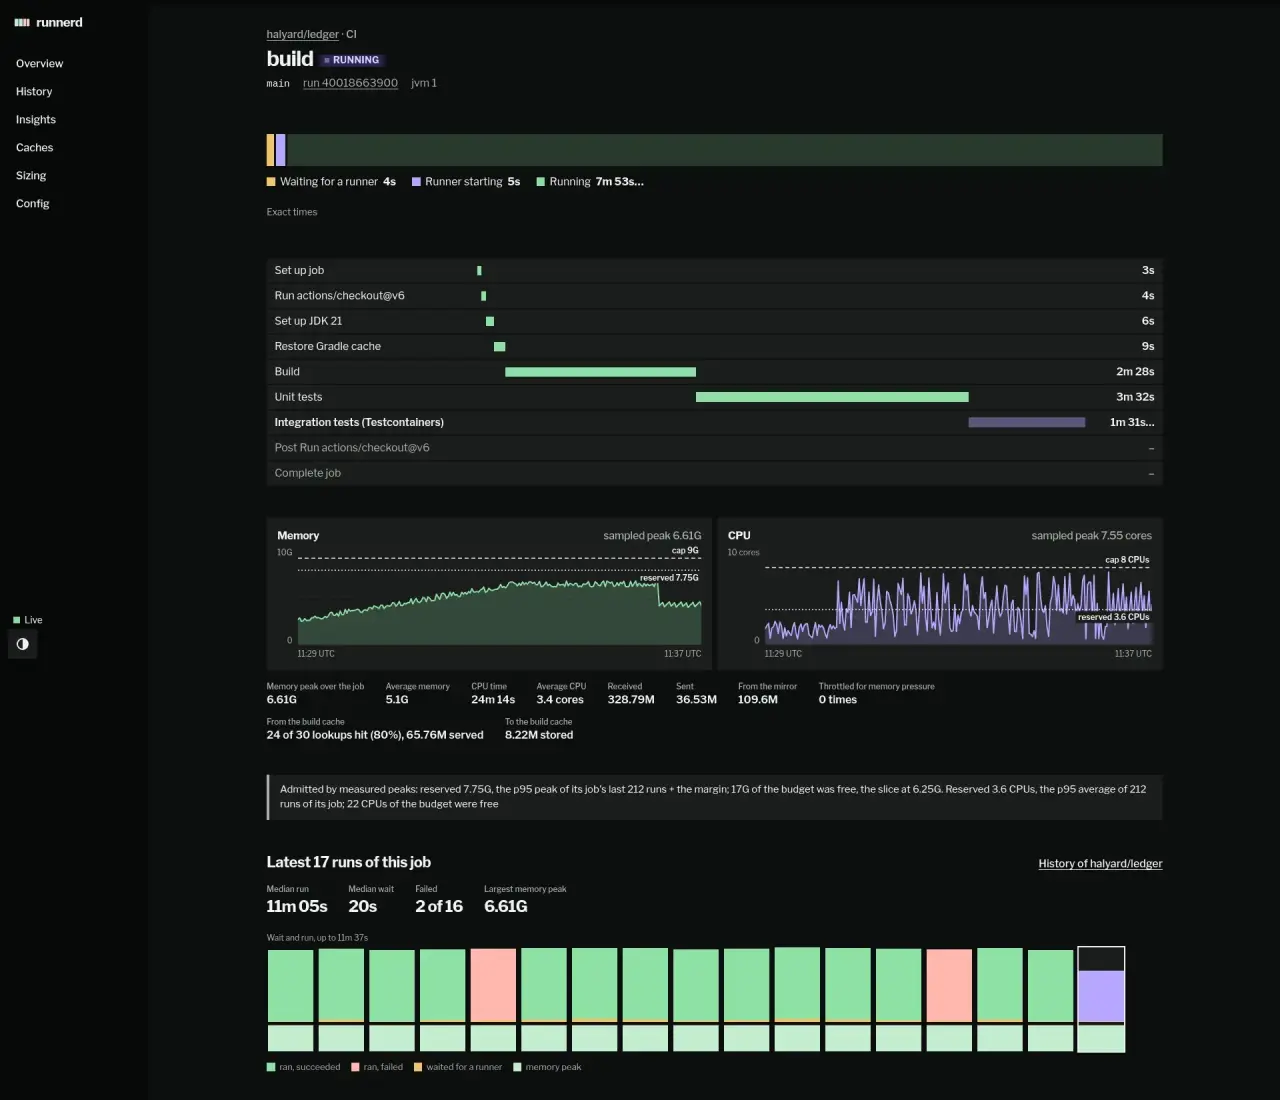Click the Exact times toggle
The width and height of the screenshot is (1280, 1100).
pyautogui.click(x=292, y=212)
